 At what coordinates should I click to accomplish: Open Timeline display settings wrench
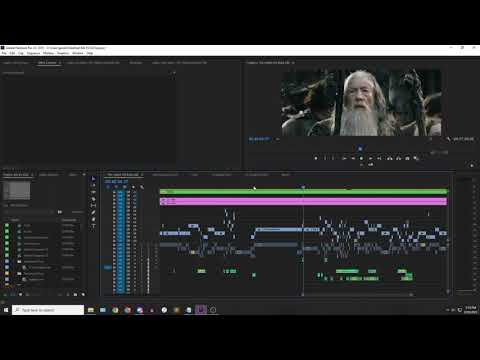point(142,187)
